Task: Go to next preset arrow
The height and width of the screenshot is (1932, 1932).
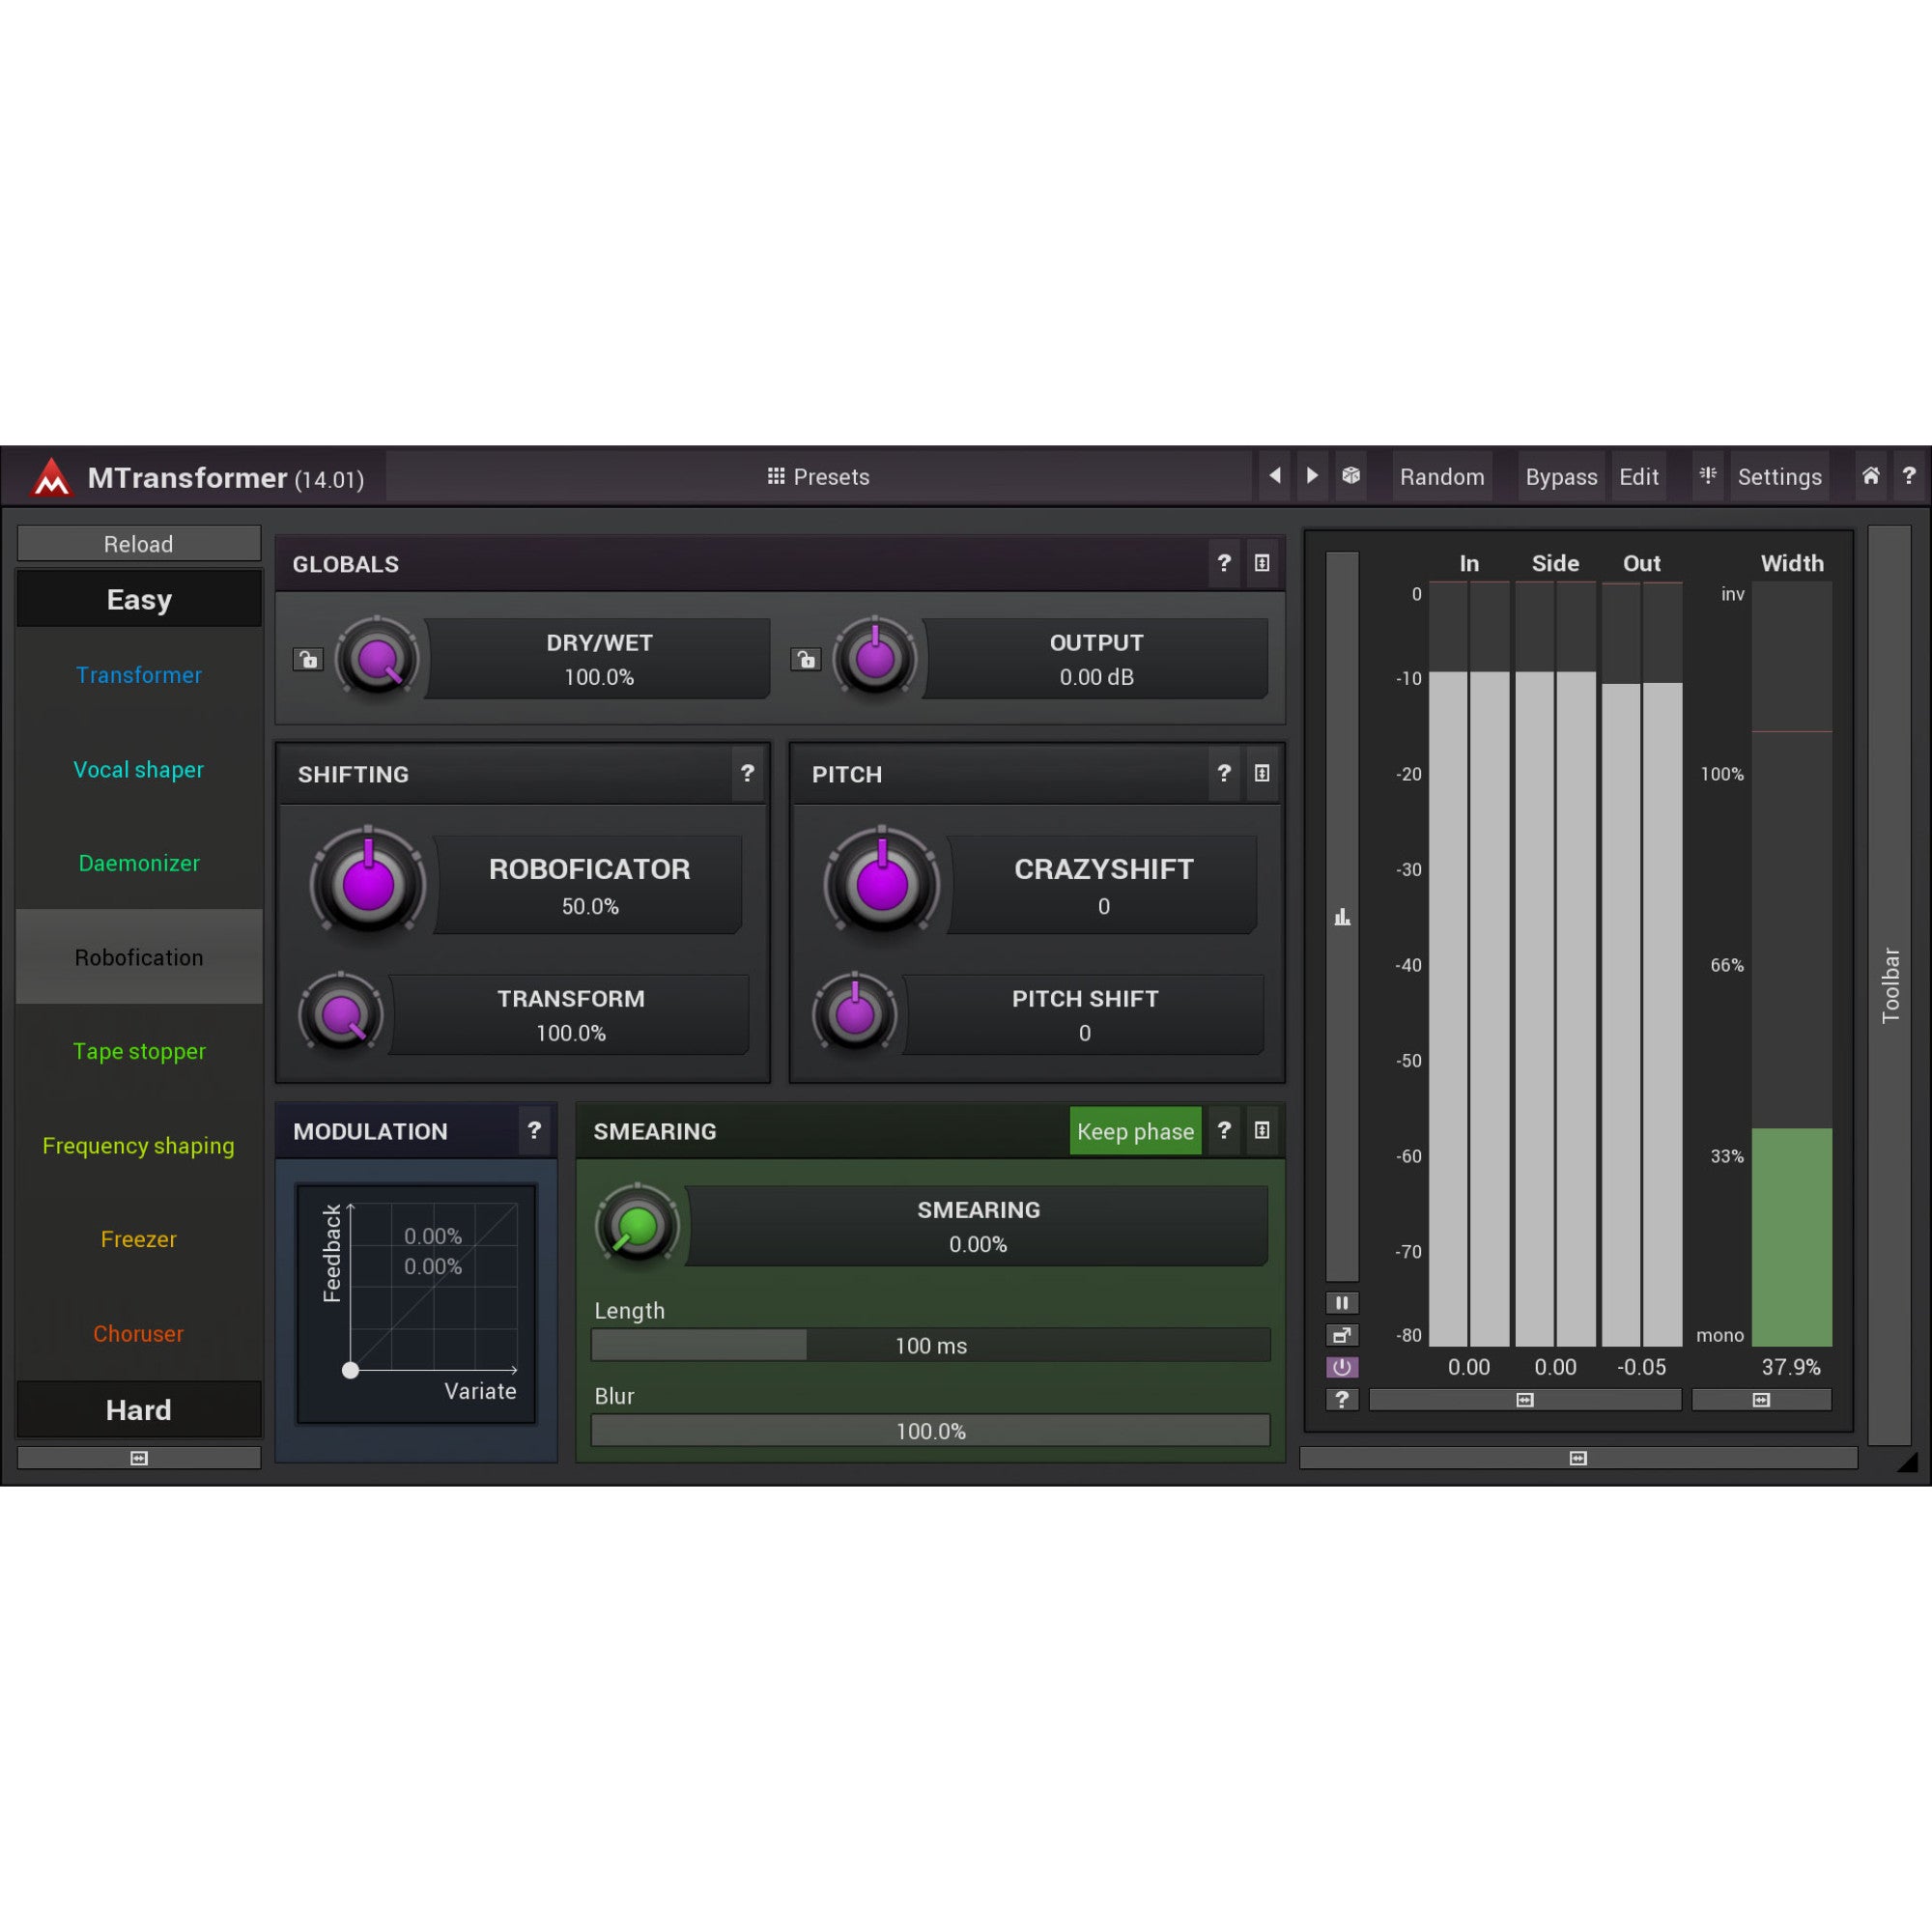Action: coord(1312,476)
